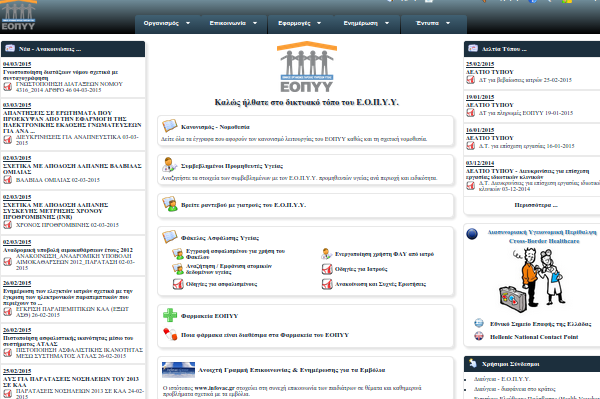Open the Ενημέρωση menu

coord(367,23)
